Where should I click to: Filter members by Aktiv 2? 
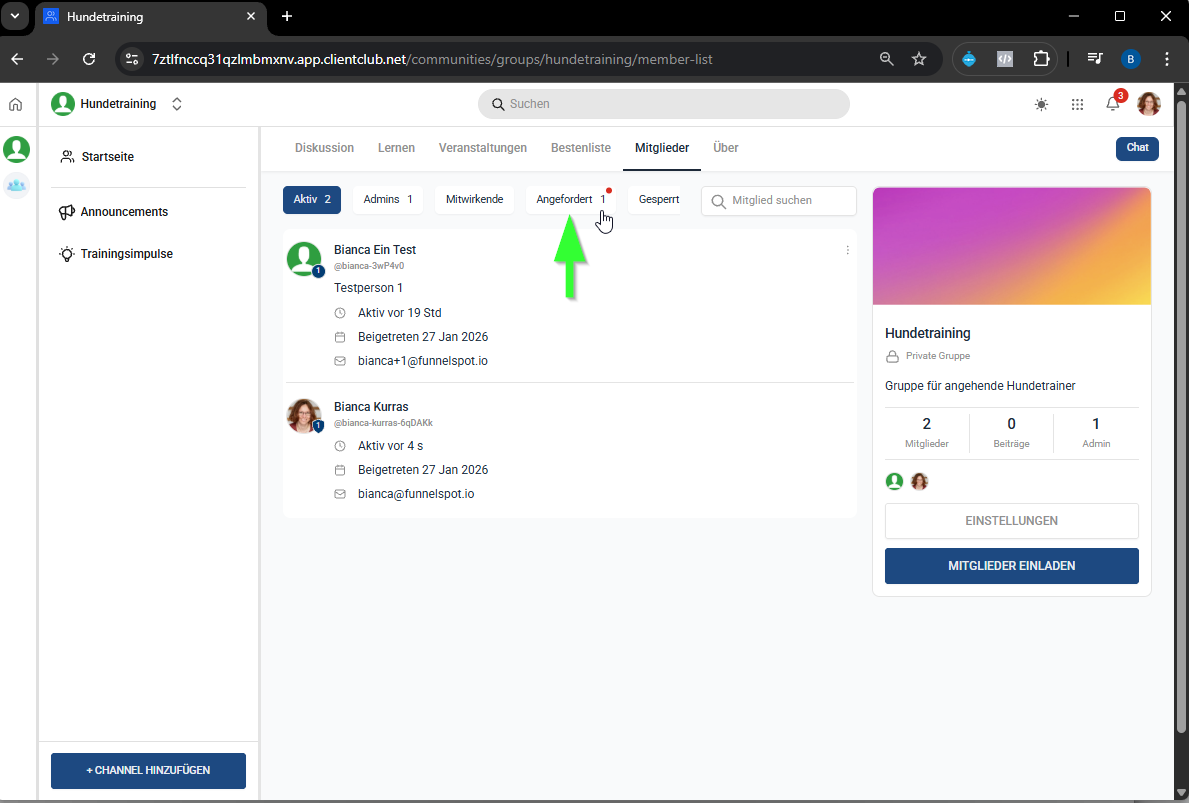pos(312,199)
